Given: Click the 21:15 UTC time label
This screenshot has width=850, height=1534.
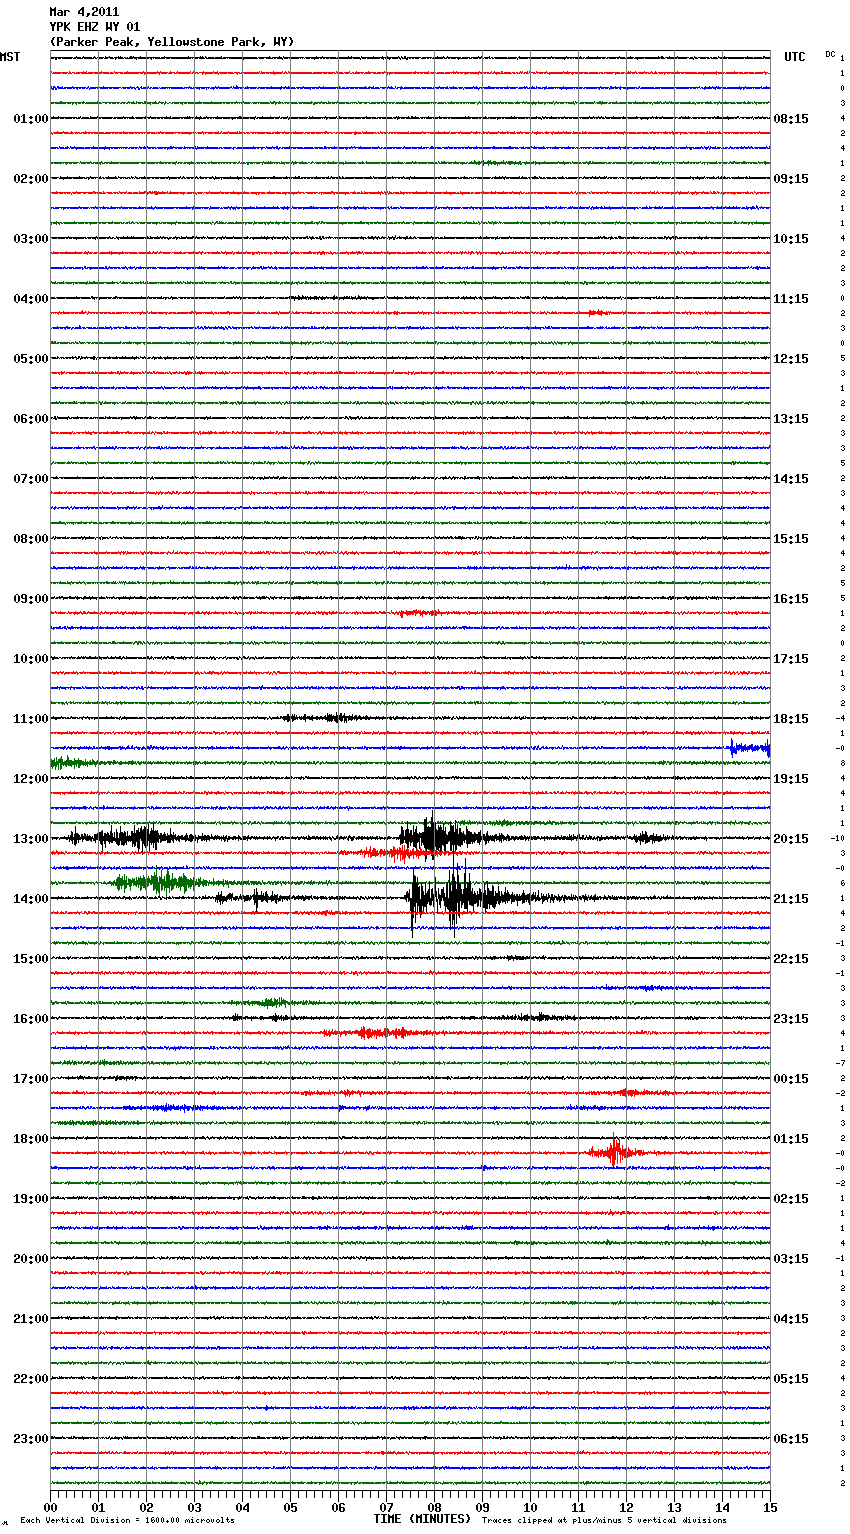Looking at the screenshot, I should [x=791, y=899].
